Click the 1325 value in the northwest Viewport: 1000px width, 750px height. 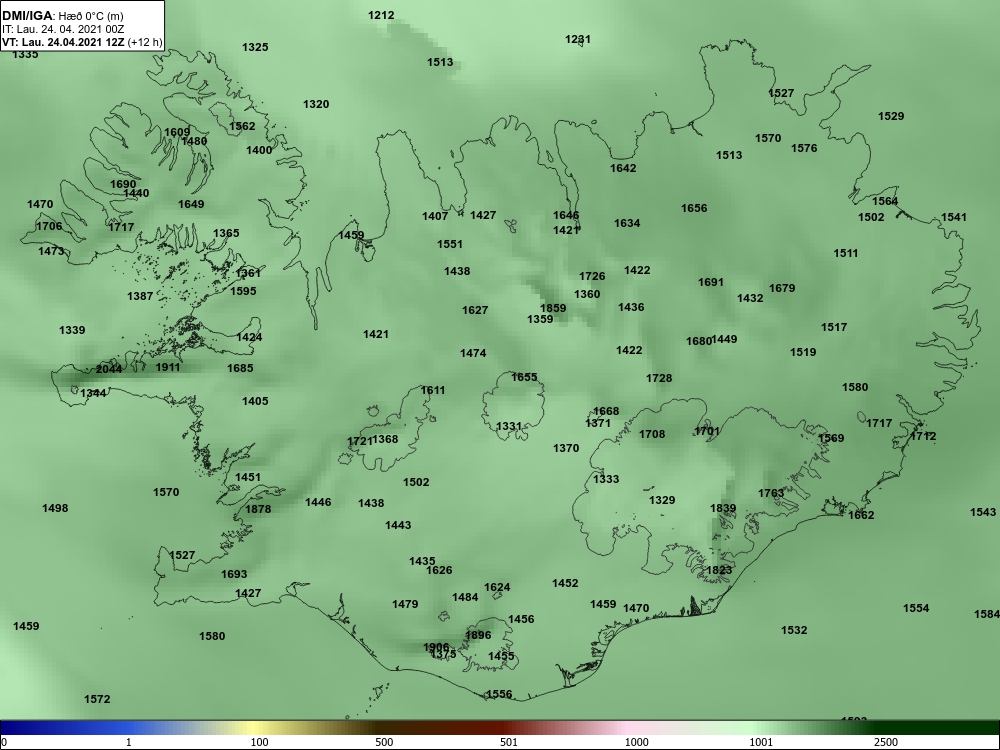pos(255,47)
